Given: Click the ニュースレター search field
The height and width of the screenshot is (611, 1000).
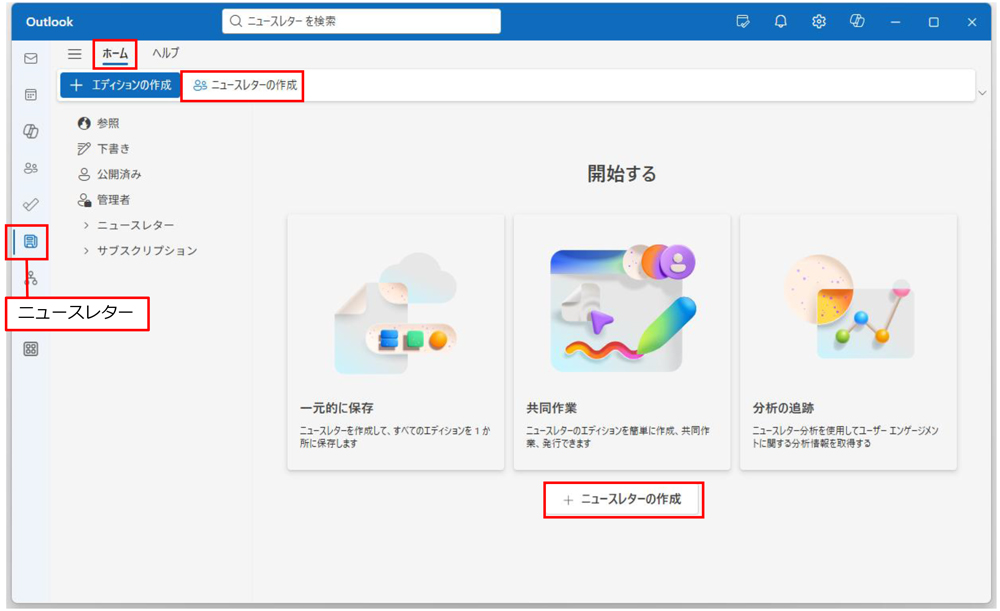Looking at the screenshot, I should click(x=360, y=20).
